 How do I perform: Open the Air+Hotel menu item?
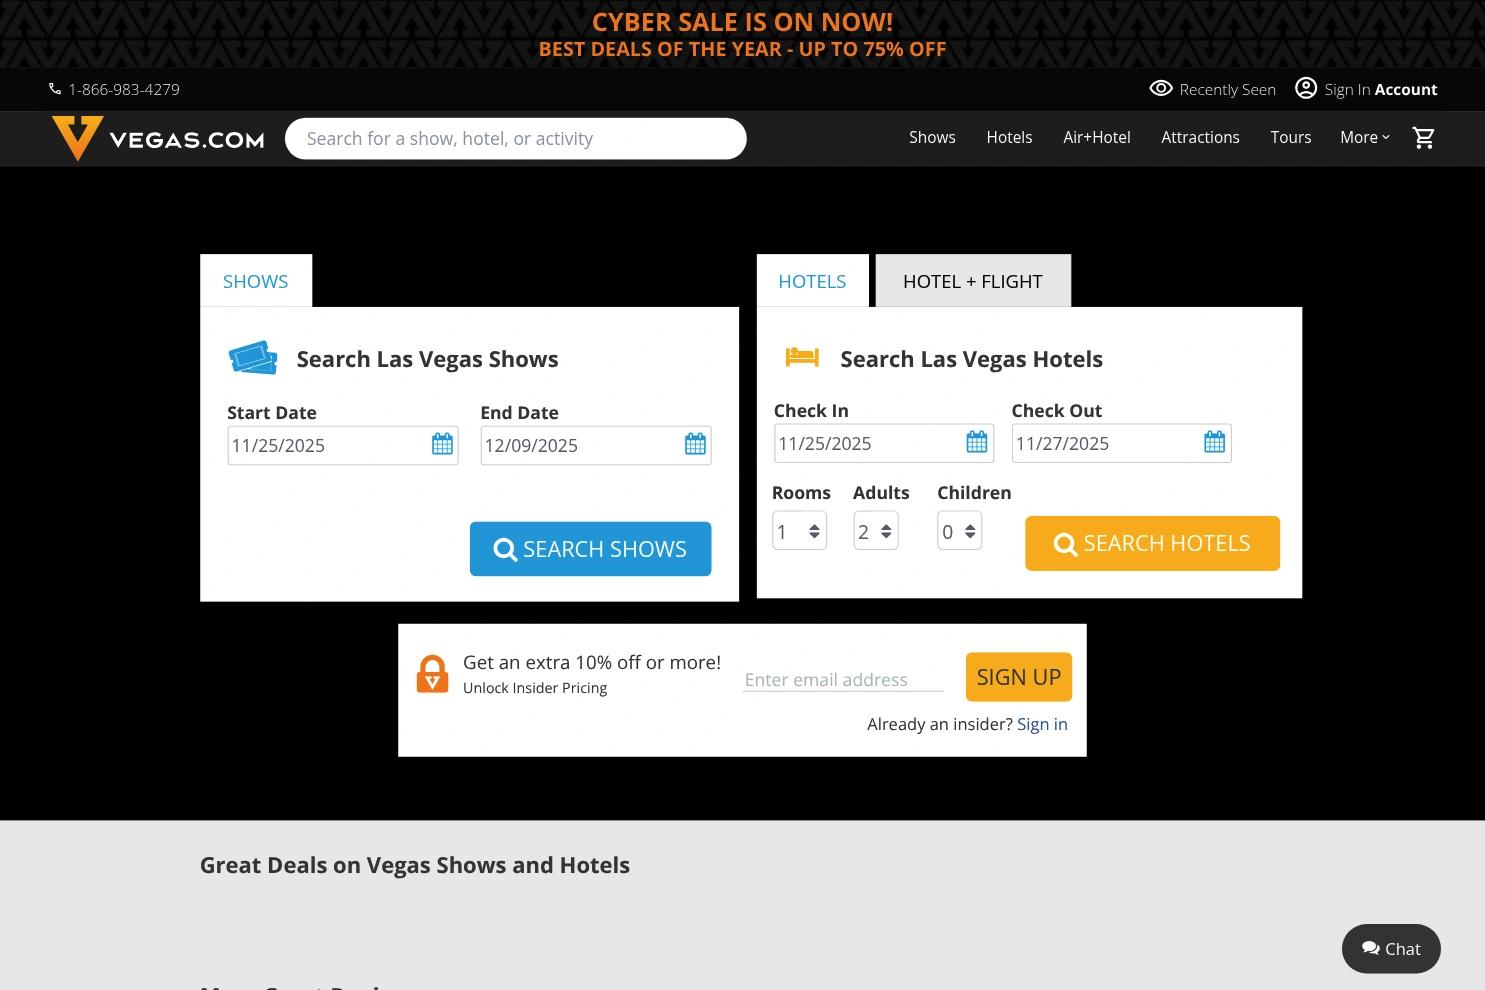click(1097, 138)
